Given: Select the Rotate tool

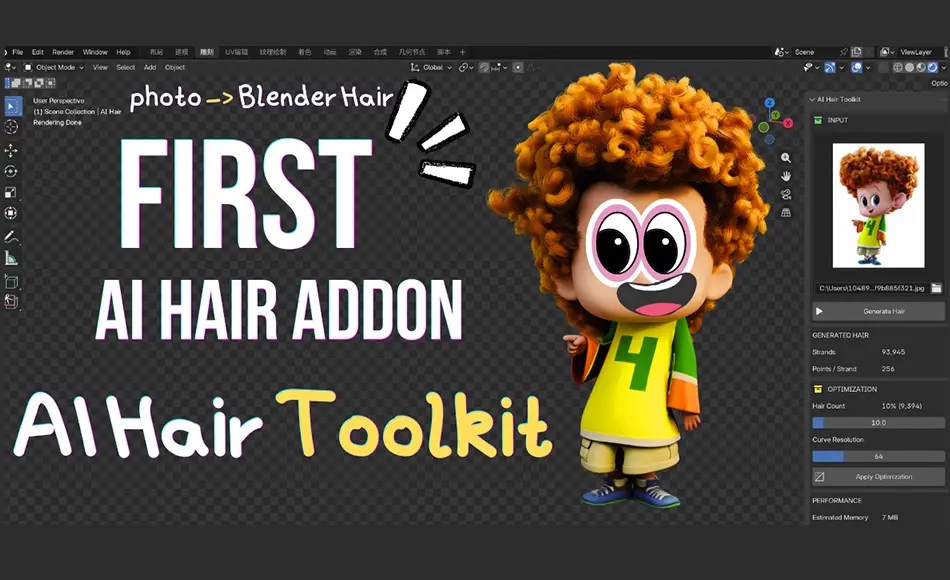Looking at the screenshot, I should 11,172.
